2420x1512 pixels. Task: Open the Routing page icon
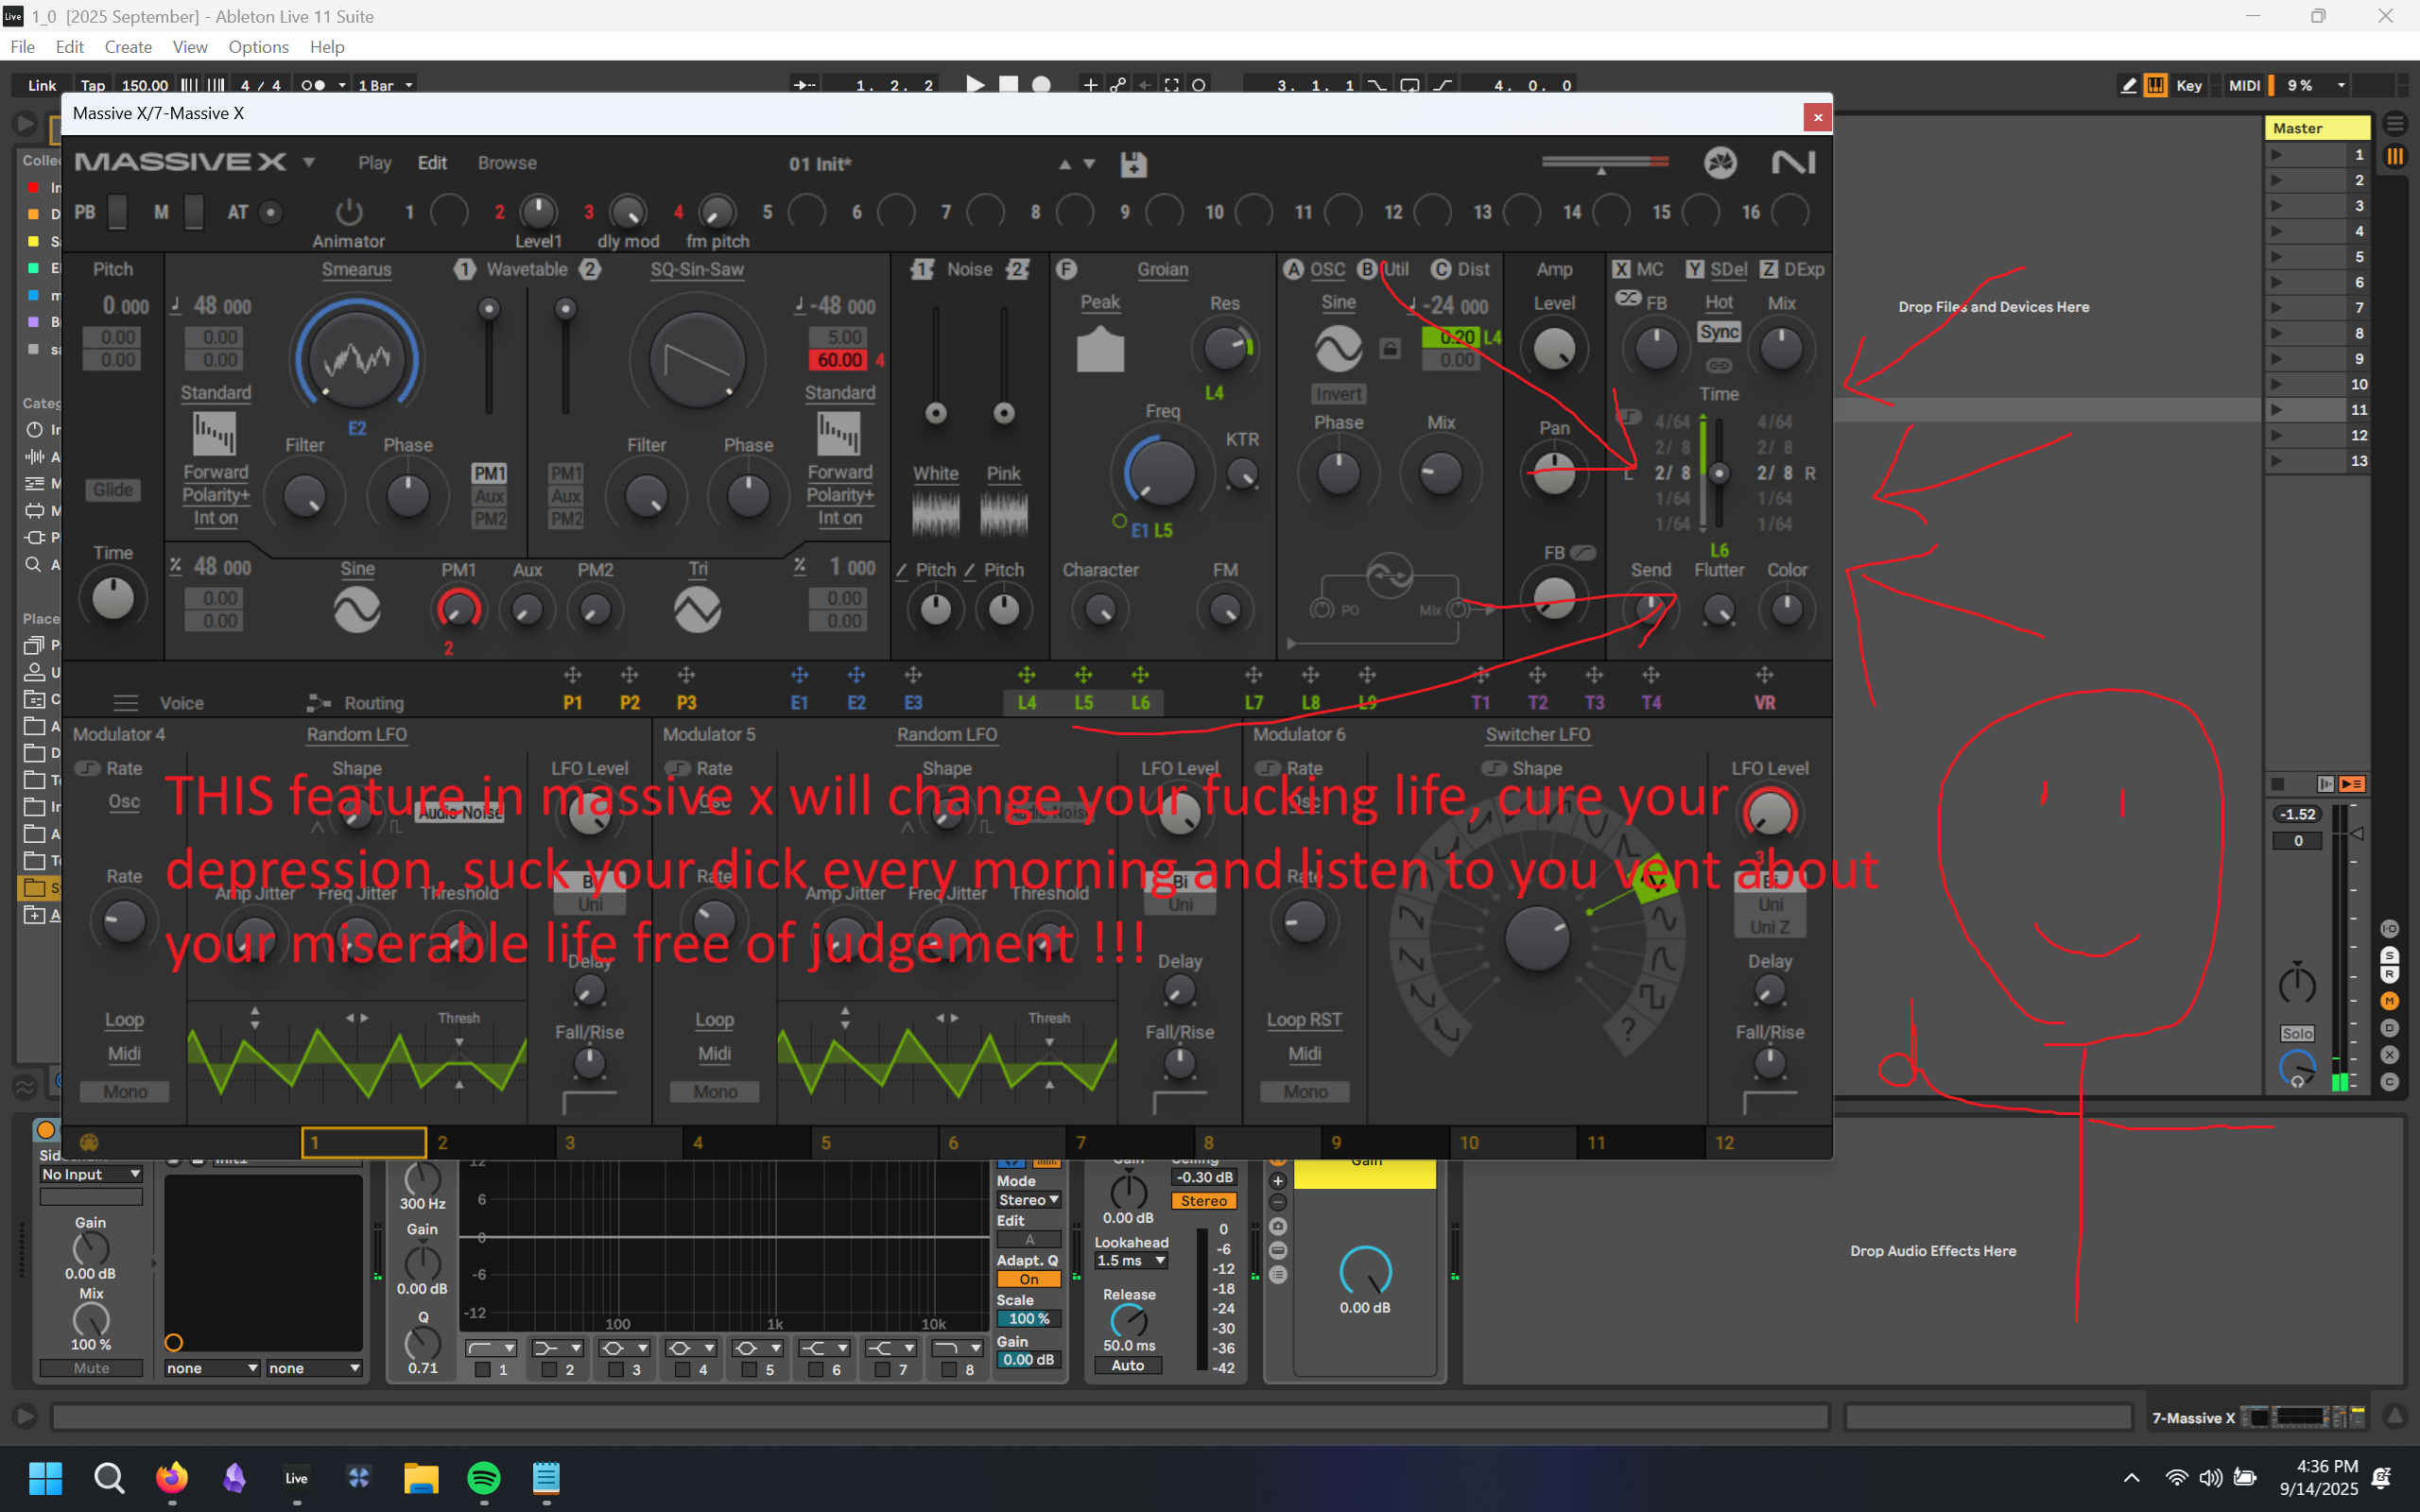point(319,703)
